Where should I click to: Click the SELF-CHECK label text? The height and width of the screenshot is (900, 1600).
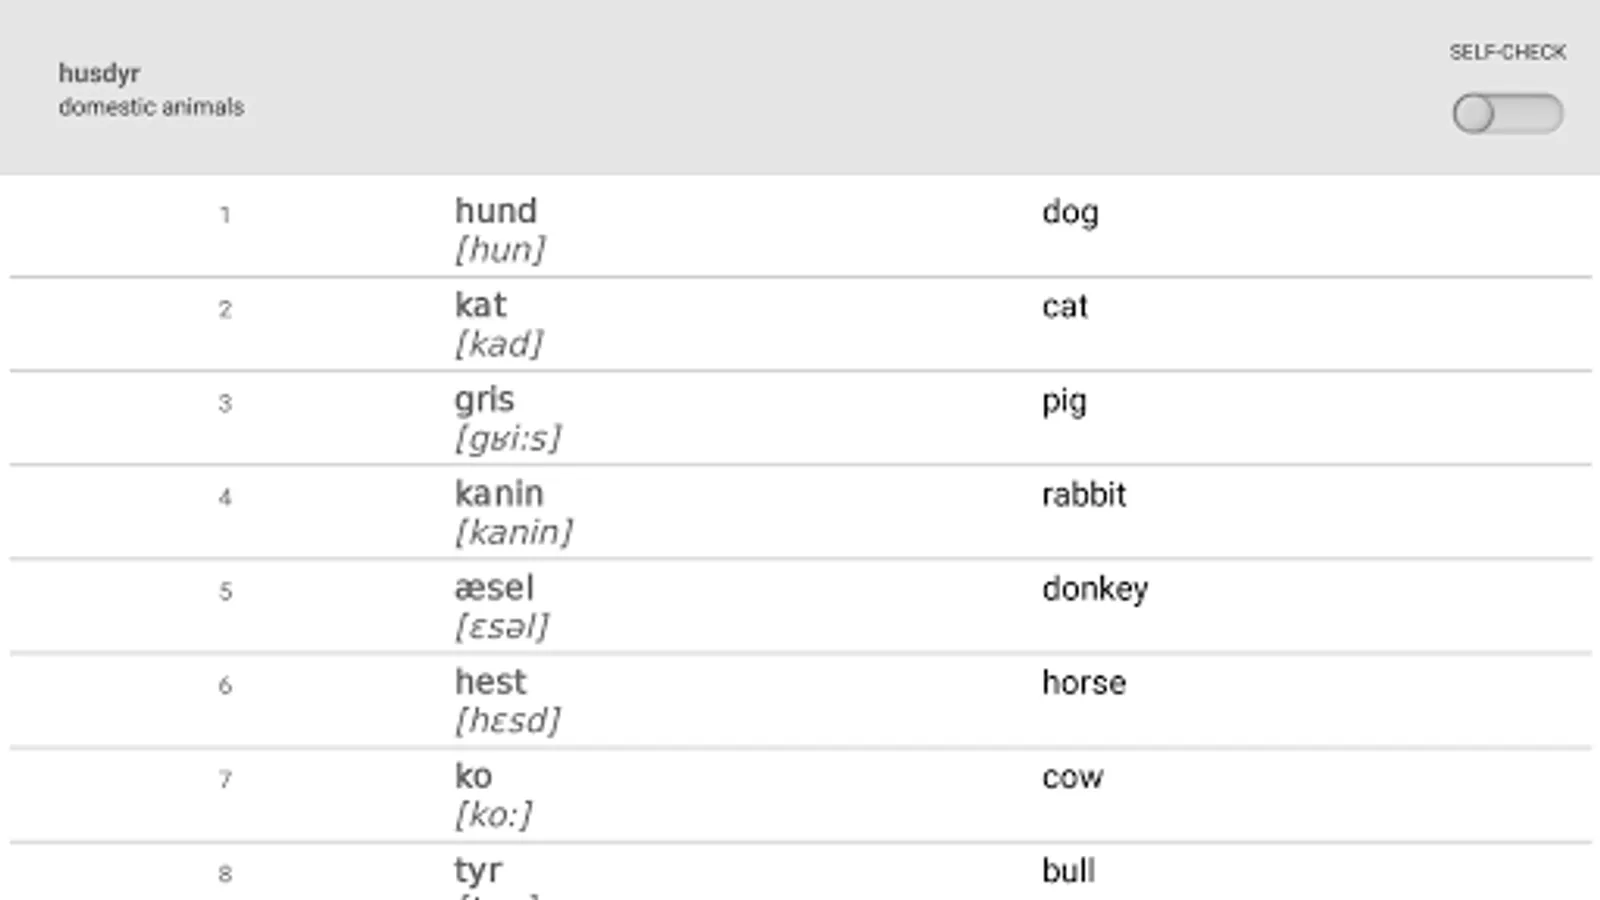(1507, 53)
